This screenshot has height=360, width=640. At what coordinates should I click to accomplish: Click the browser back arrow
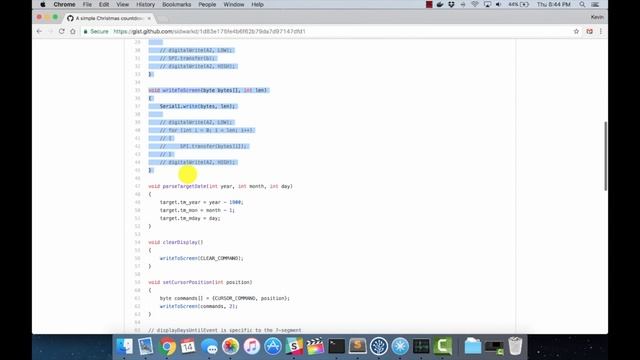[x=39, y=31]
